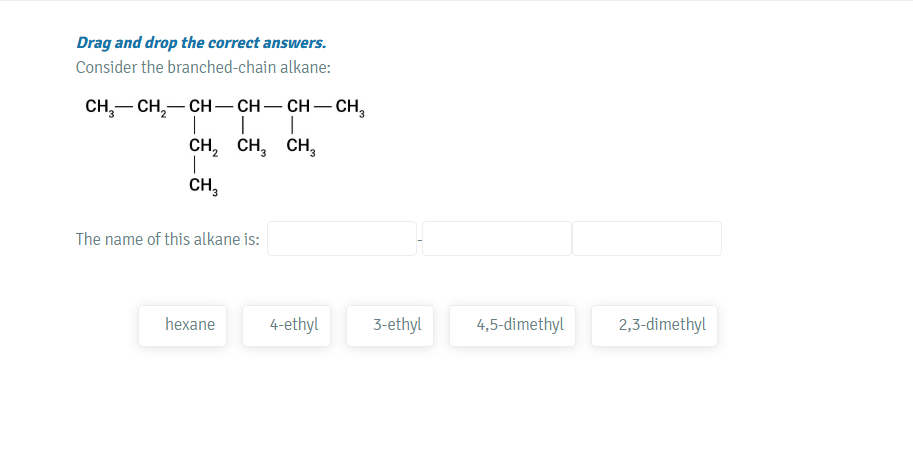Screen dimensions: 913x455
Task: Click the middle answer drop box
Action: pos(497,239)
